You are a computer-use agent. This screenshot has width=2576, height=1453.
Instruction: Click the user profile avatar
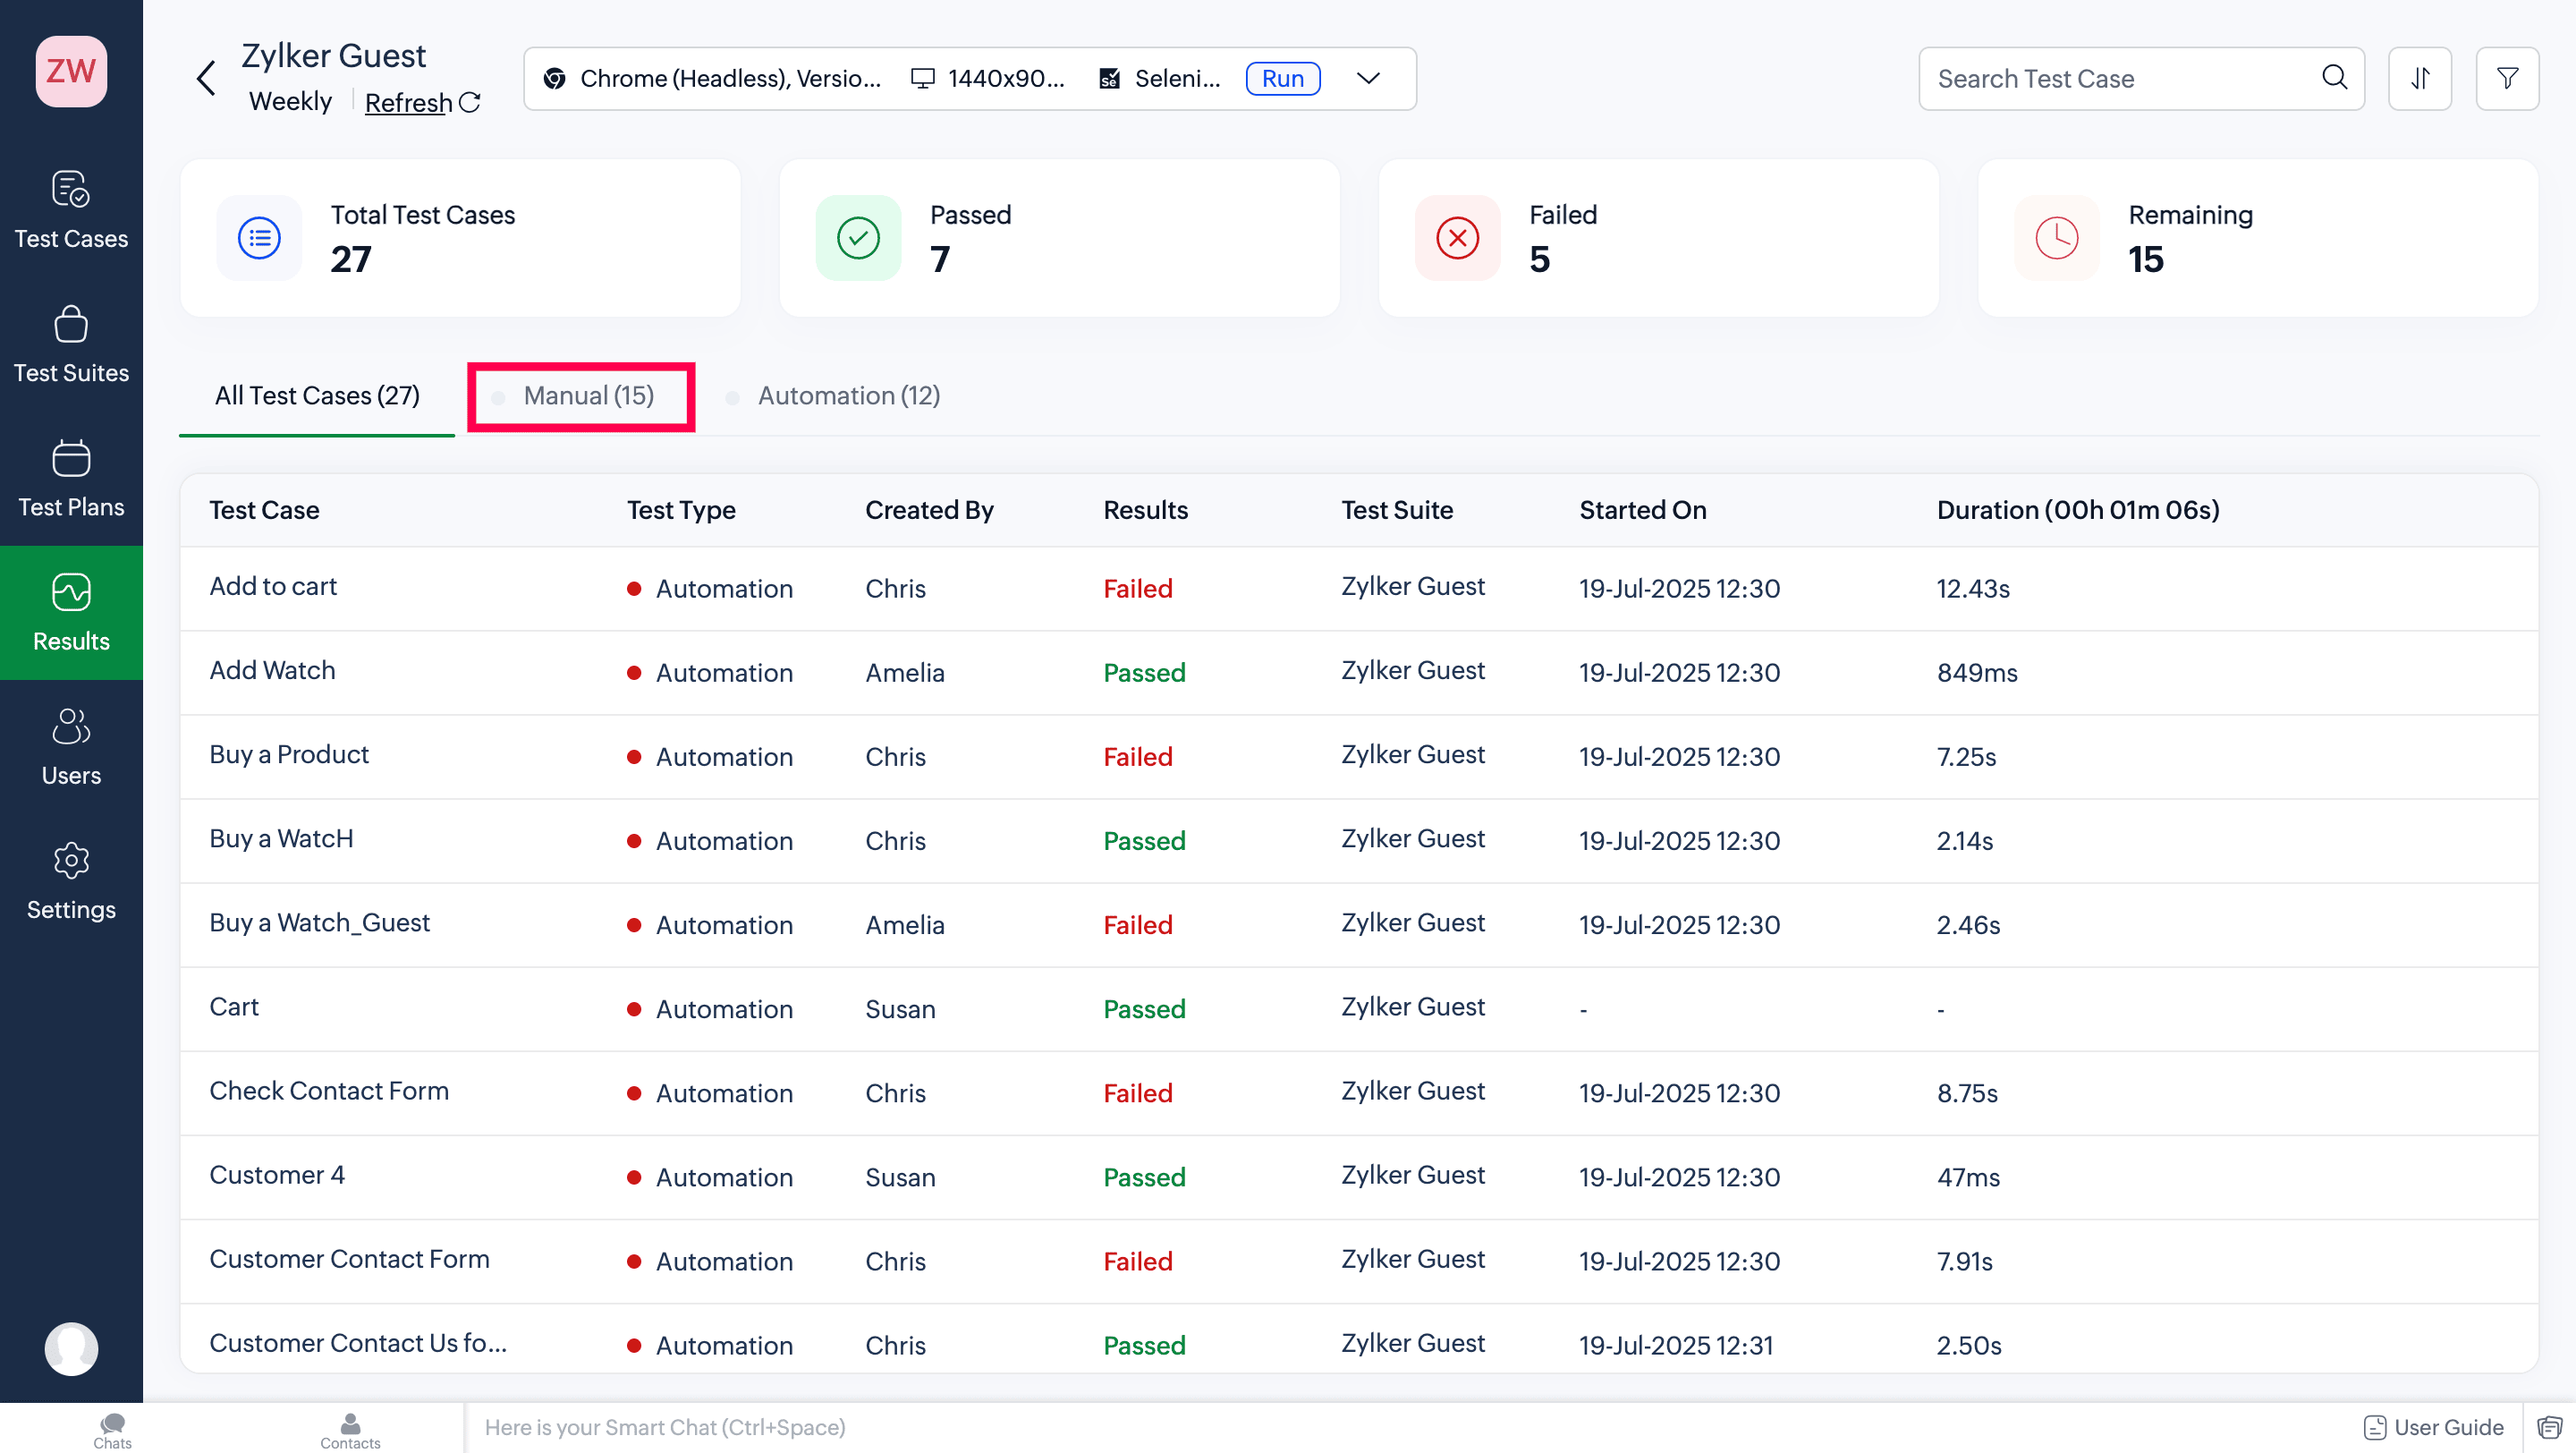(x=71, y=1349)
